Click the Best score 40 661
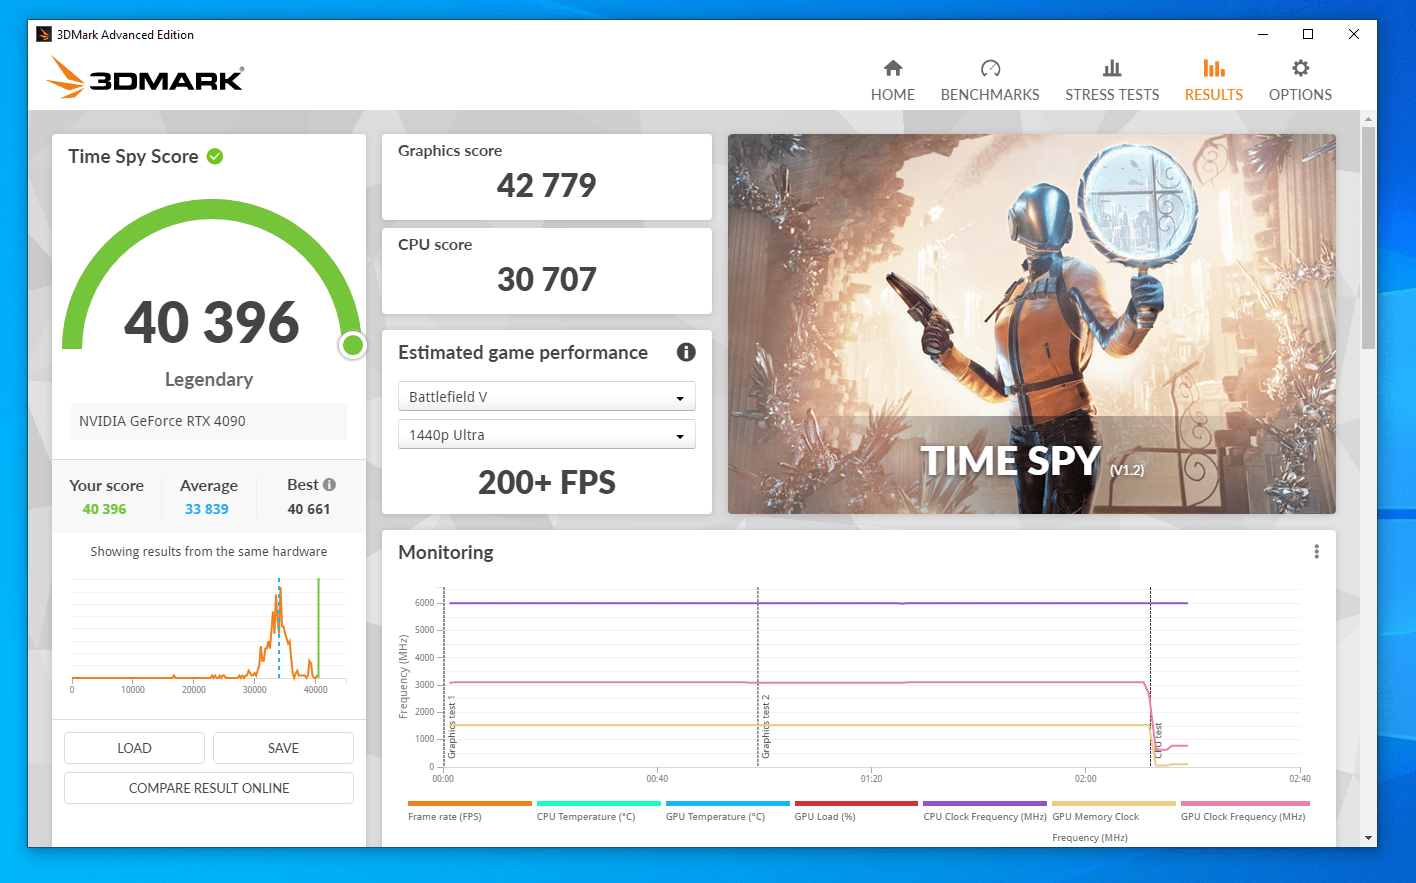Image resolution: width=1416 pixels, height=883 pixels. point(309,509)
